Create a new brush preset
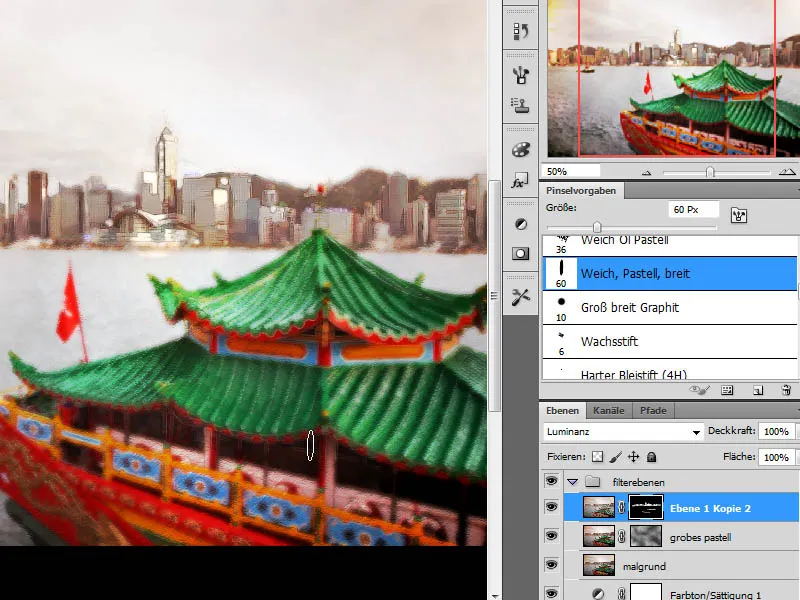This screenshot has height=600, width=800. click(x=758, y=390)
